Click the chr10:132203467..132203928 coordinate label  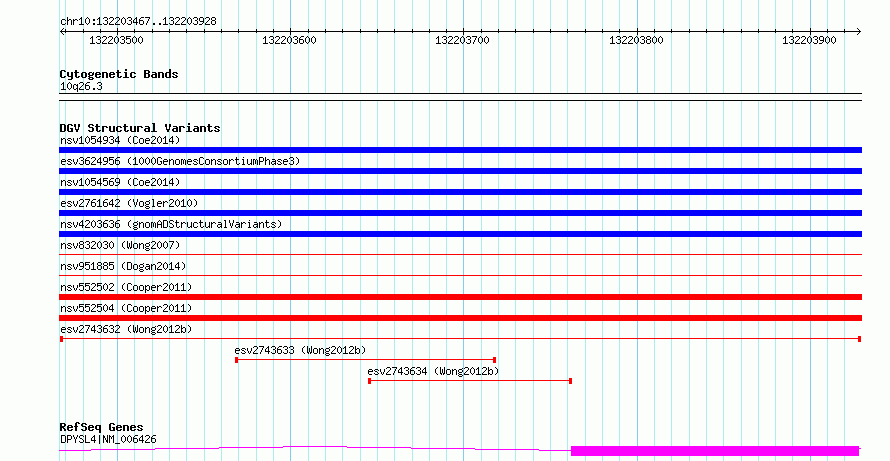coord(138,22)
